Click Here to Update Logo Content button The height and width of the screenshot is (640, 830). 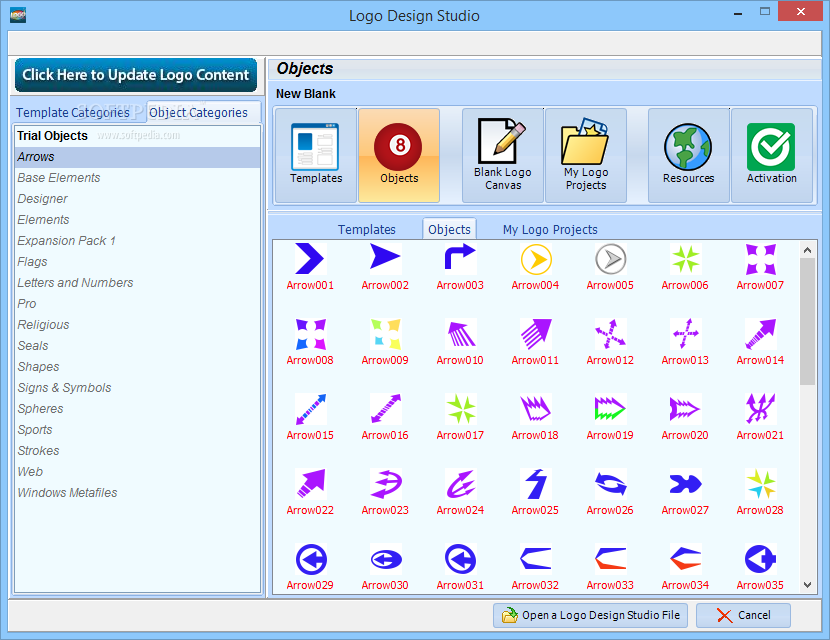tap(136, 75)
